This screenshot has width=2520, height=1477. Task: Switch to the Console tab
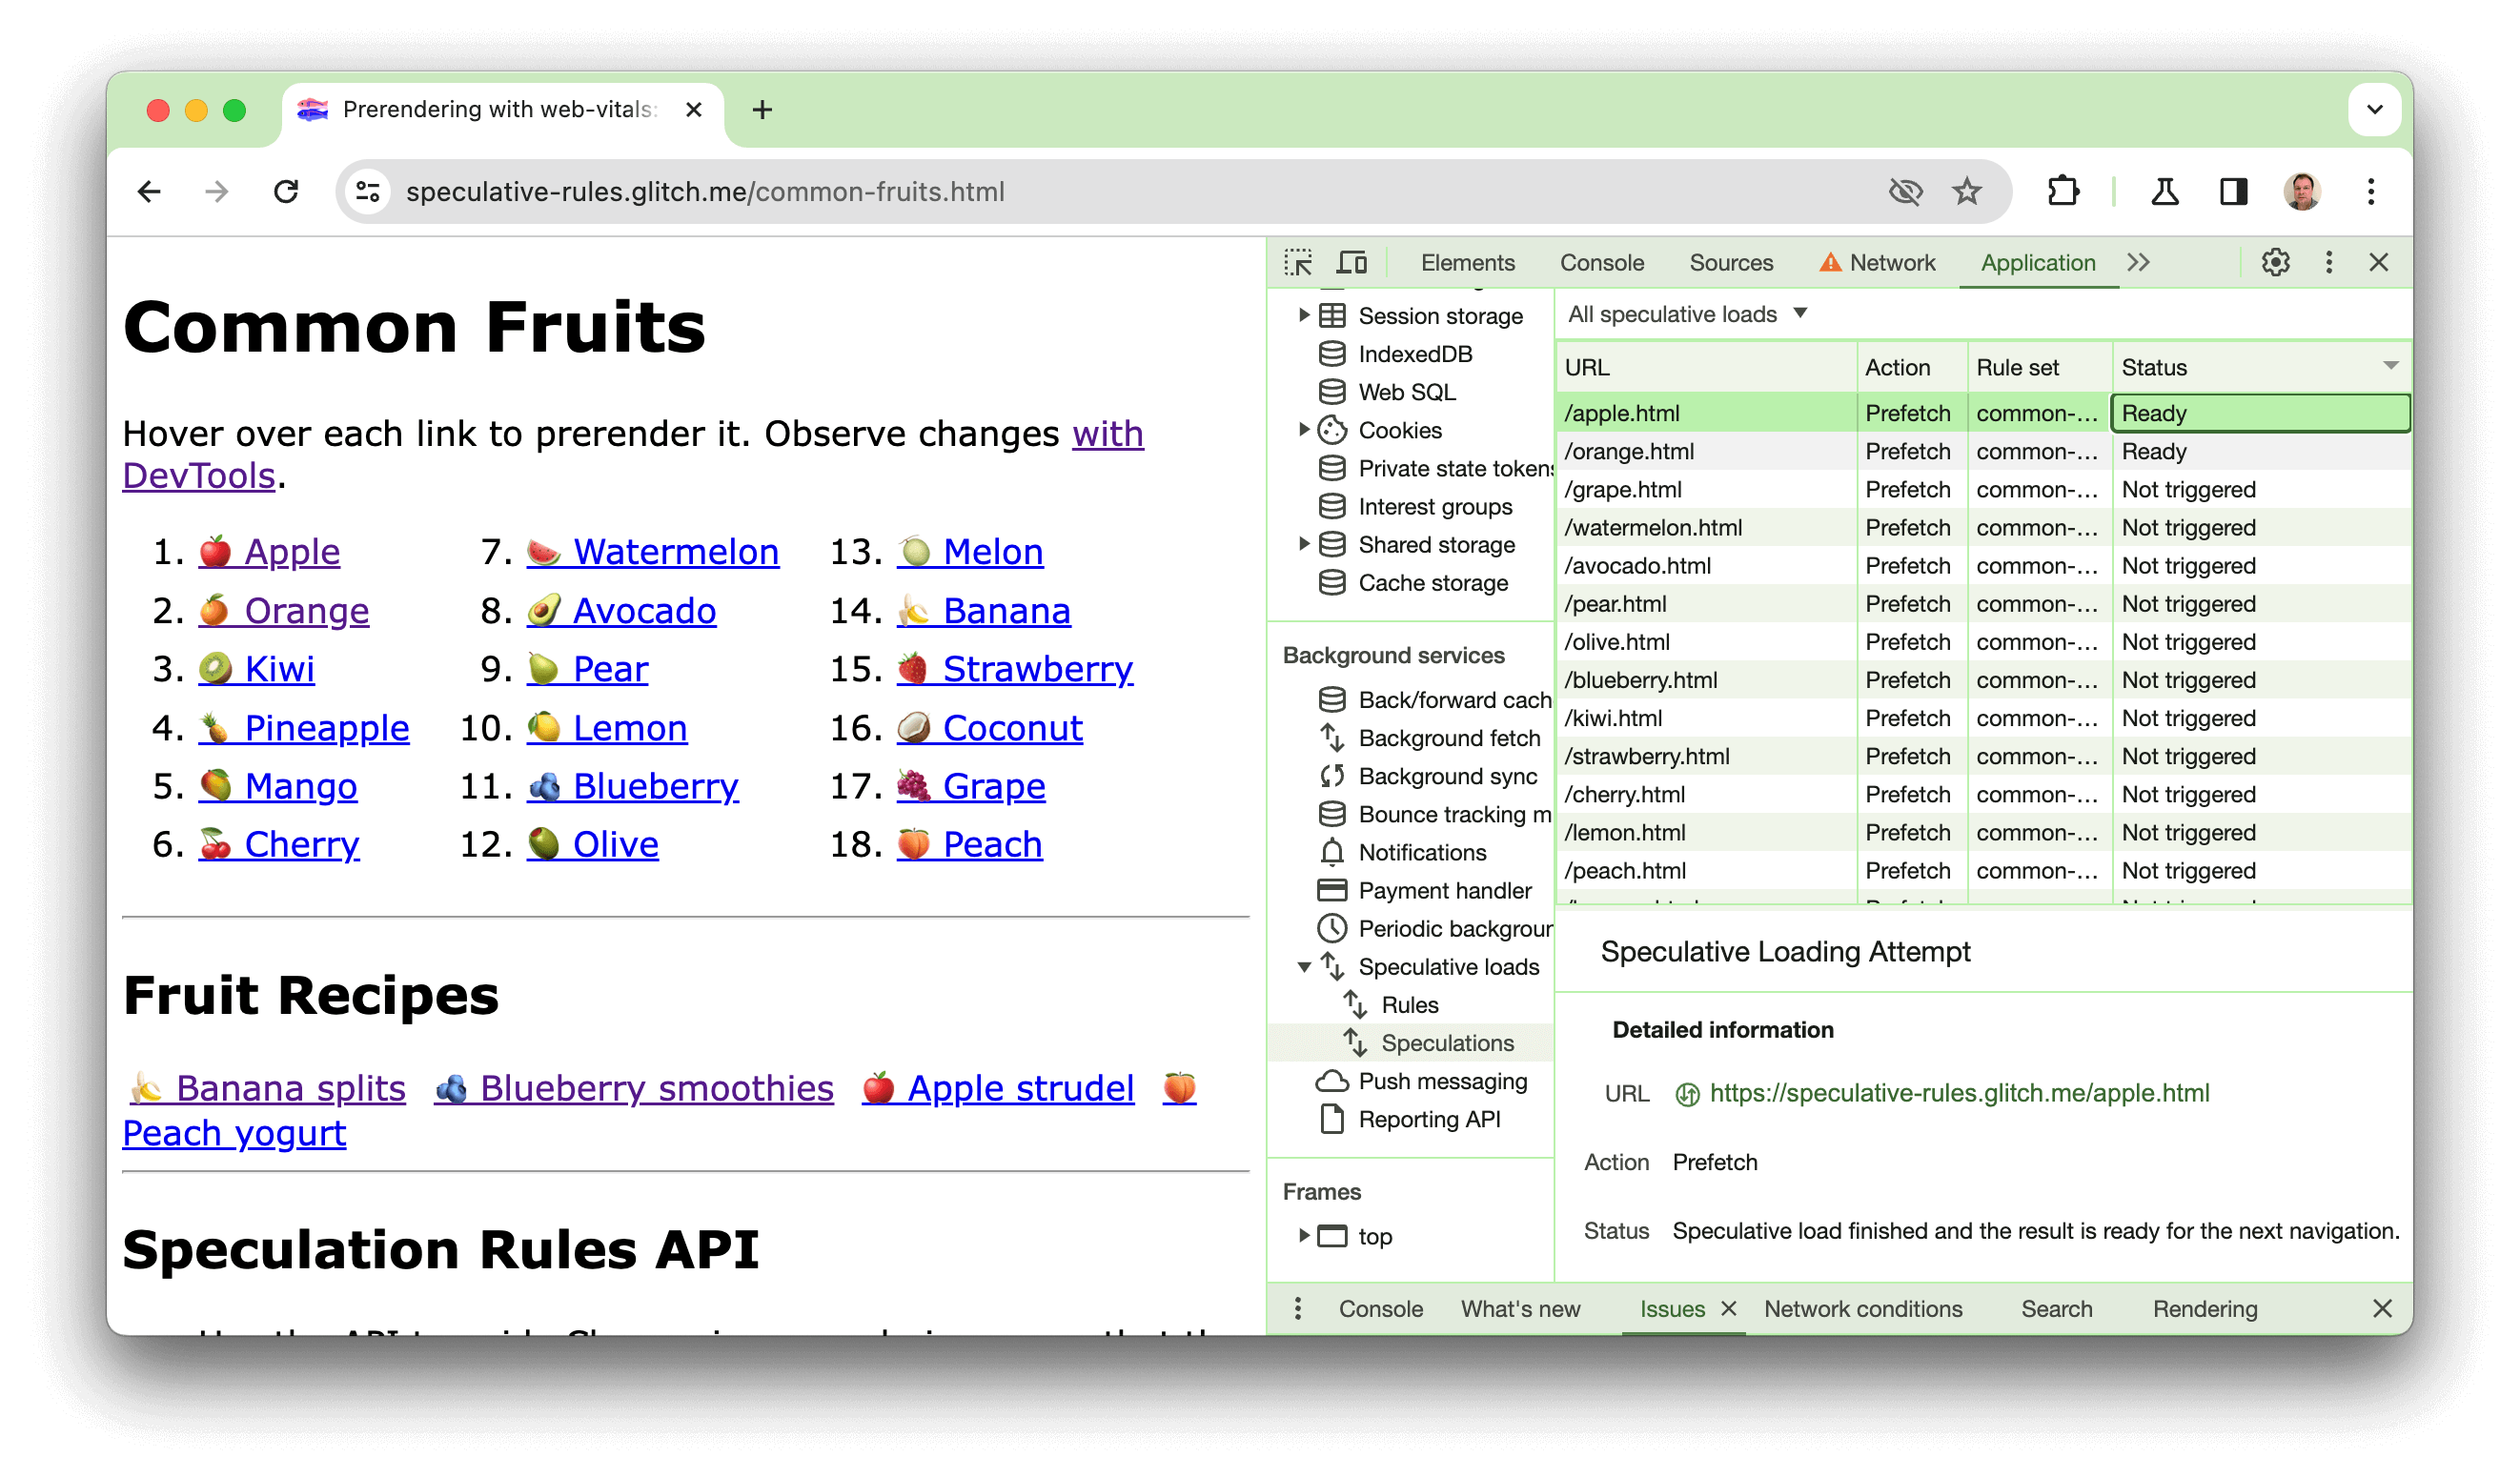[x=1598, y=262]
